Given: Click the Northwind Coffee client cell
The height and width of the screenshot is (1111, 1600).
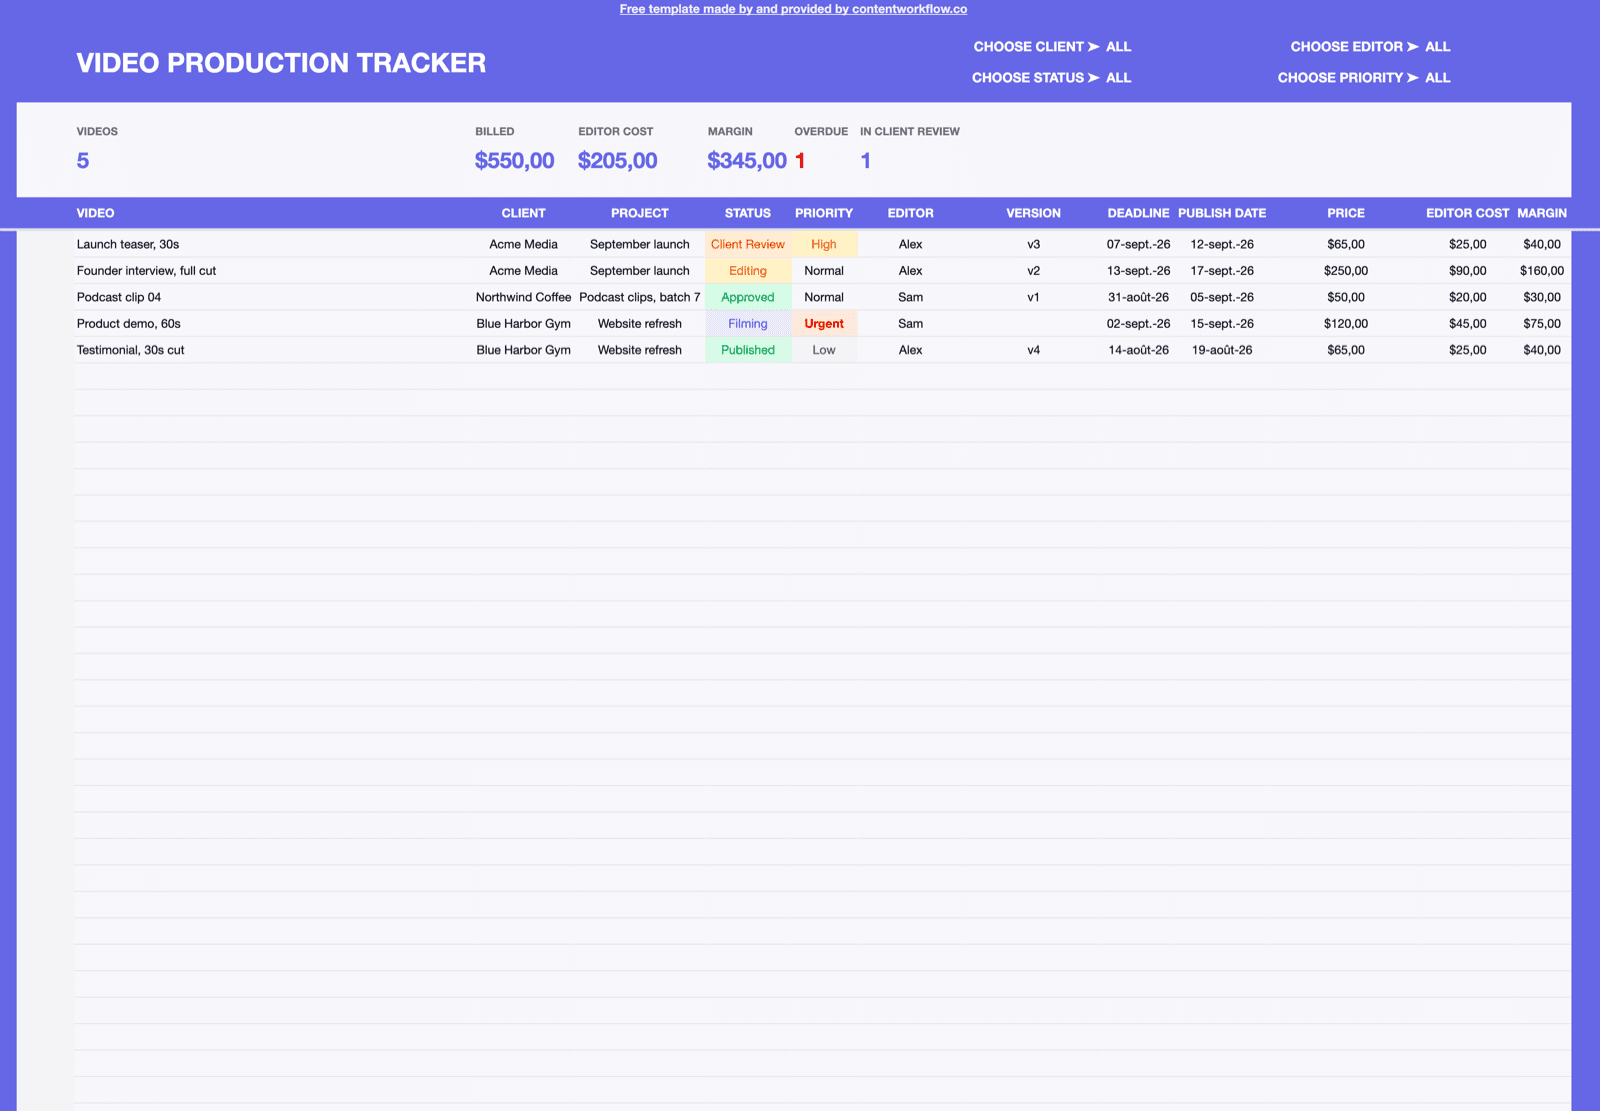Looking at the screenshot, I should tap(523, 297).
